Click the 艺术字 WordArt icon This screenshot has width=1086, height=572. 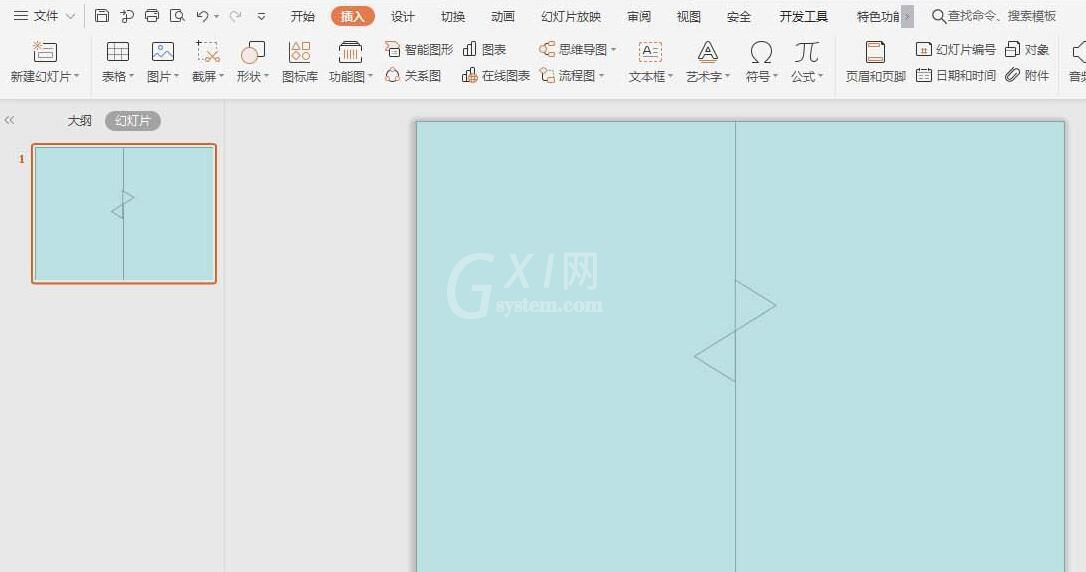[x=708, y=51]
